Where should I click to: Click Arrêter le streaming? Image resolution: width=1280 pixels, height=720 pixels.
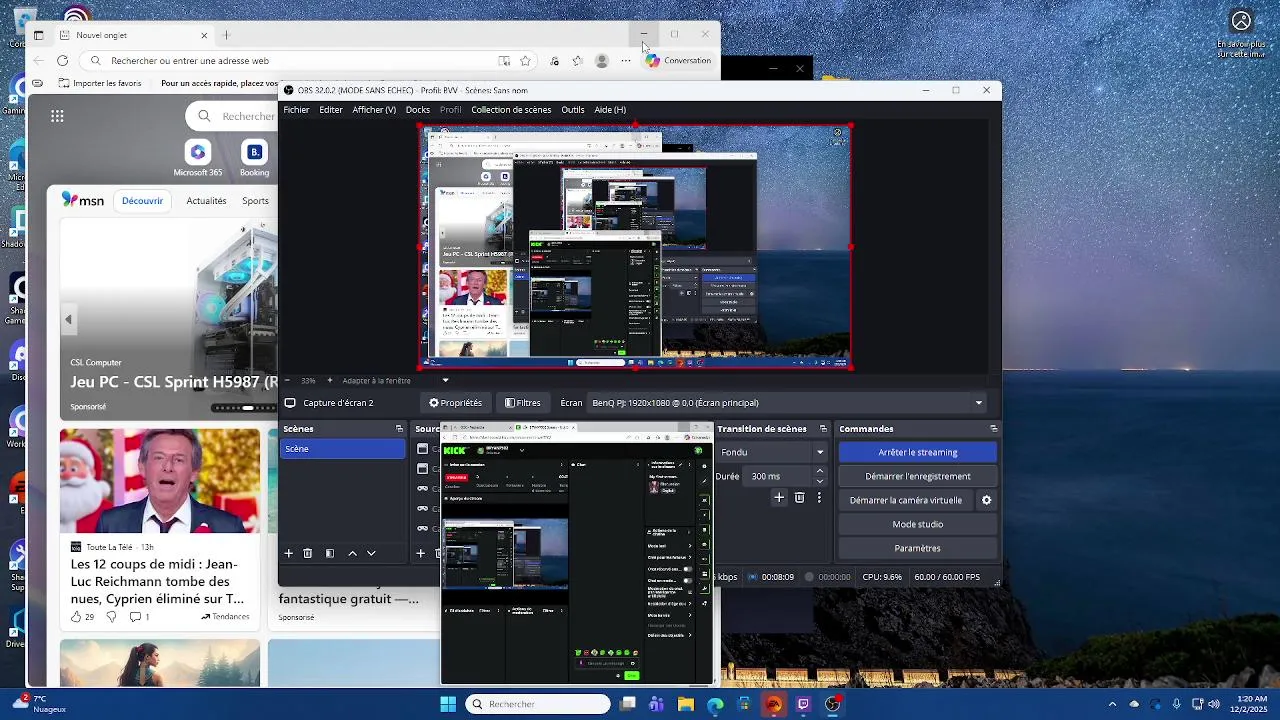(918, 453)
